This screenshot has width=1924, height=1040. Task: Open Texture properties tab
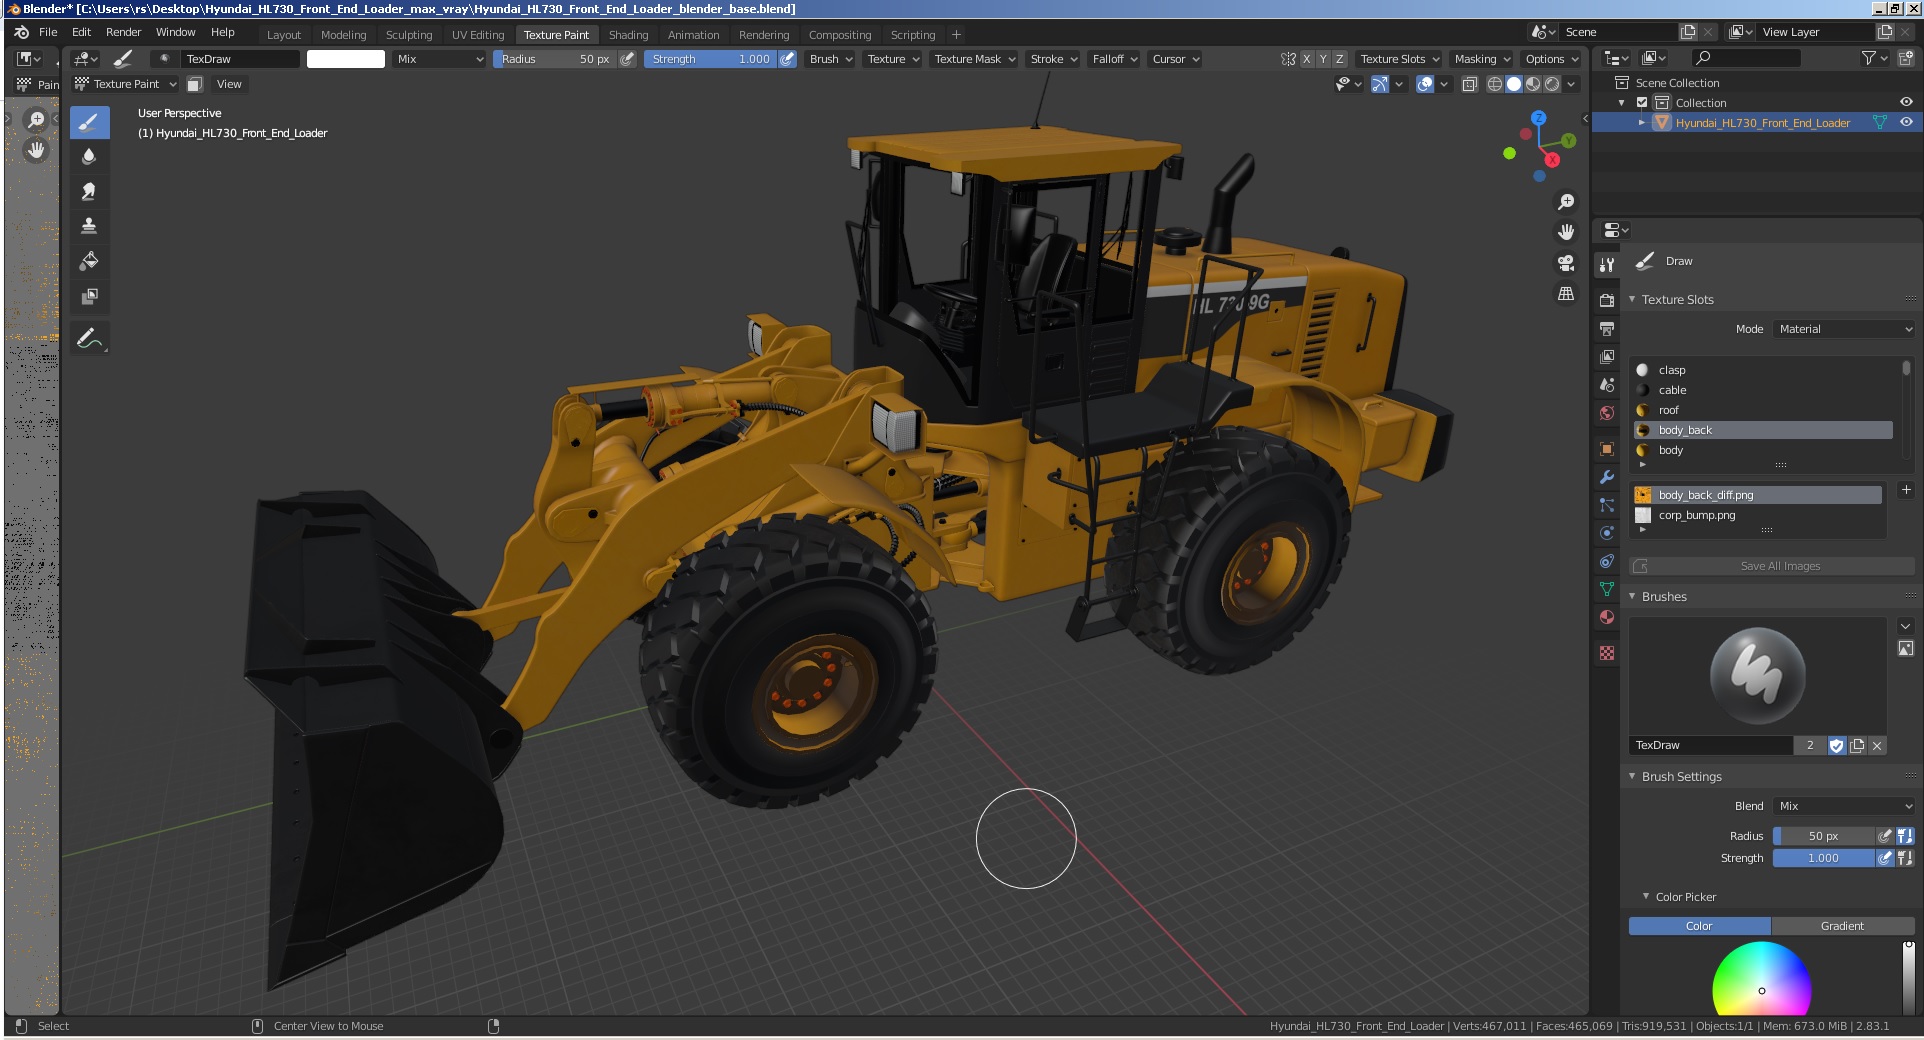pos(1607,653)
